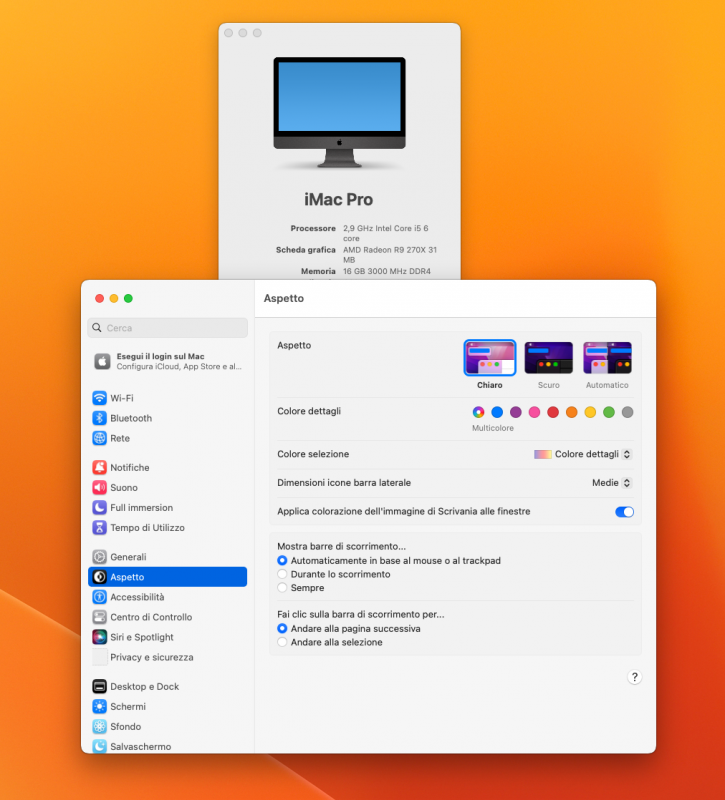Open Wi-Fi settings pane
725x800 pixels.
(167, 398)
